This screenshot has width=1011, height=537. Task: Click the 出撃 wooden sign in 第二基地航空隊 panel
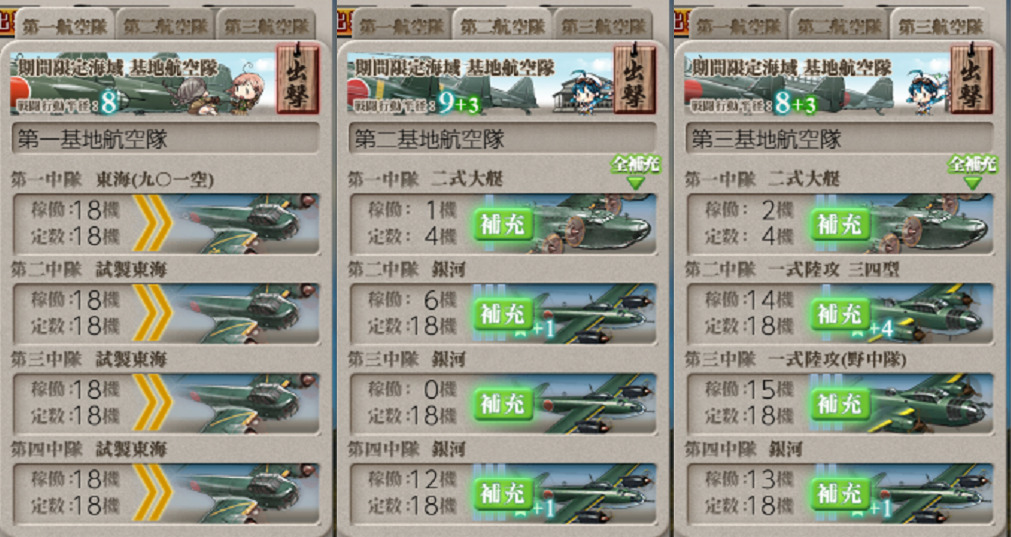[635, 79]
